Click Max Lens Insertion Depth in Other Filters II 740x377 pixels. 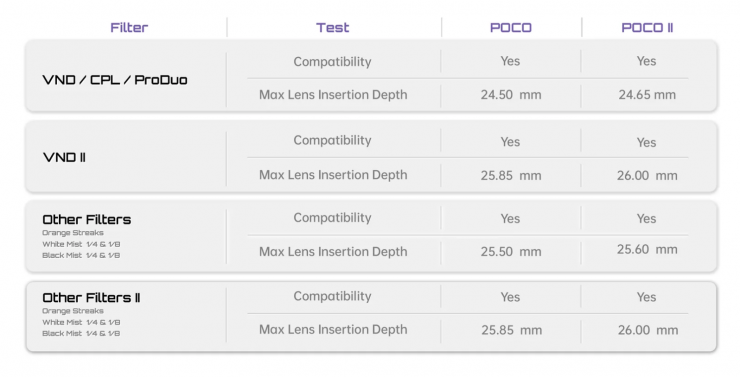click(x=333, y=329)
